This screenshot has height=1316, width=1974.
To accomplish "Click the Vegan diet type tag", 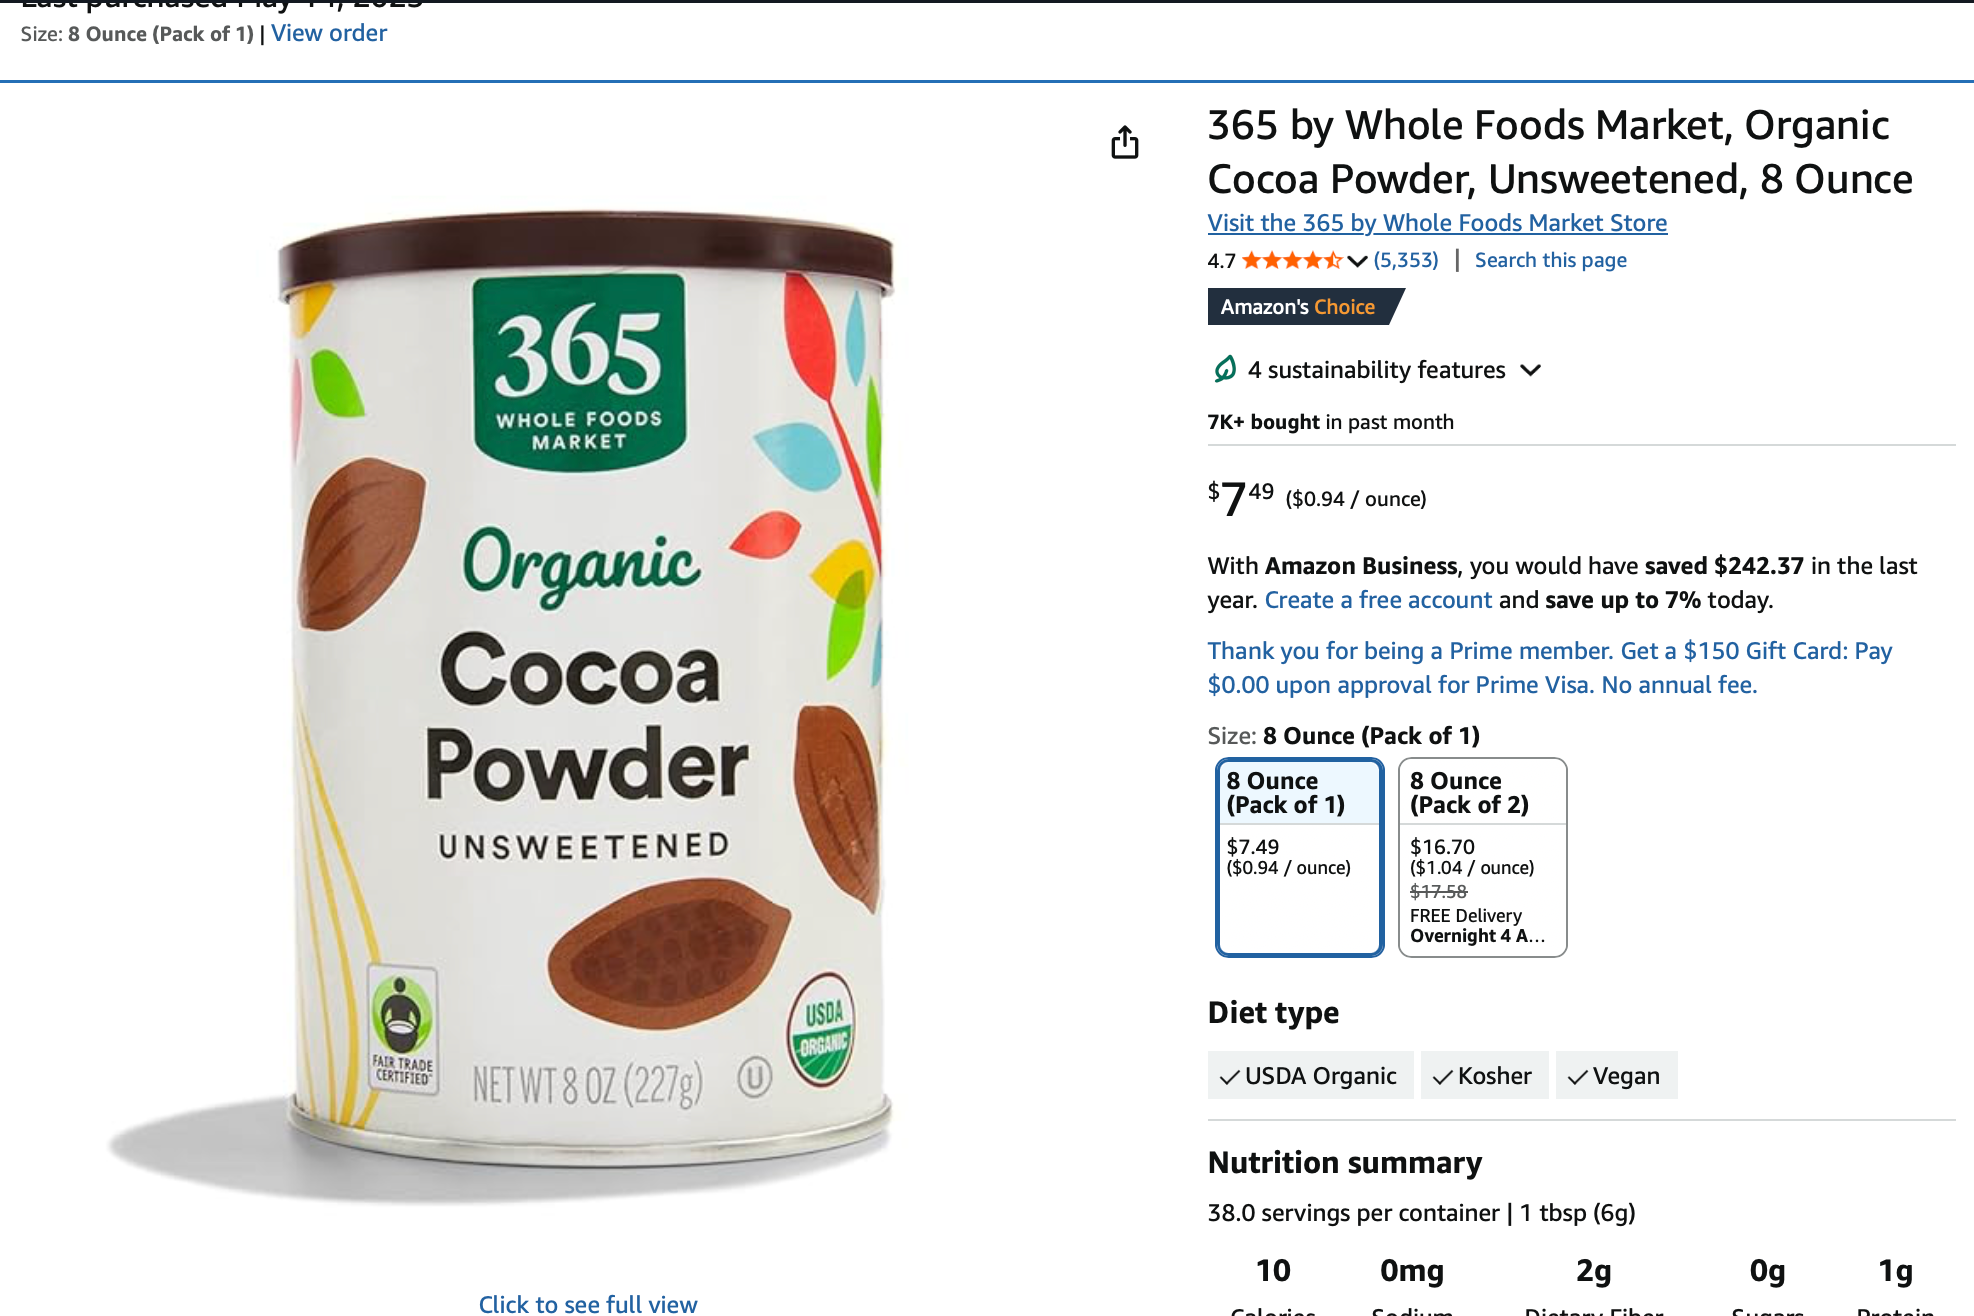I will coord(1616,1076).
